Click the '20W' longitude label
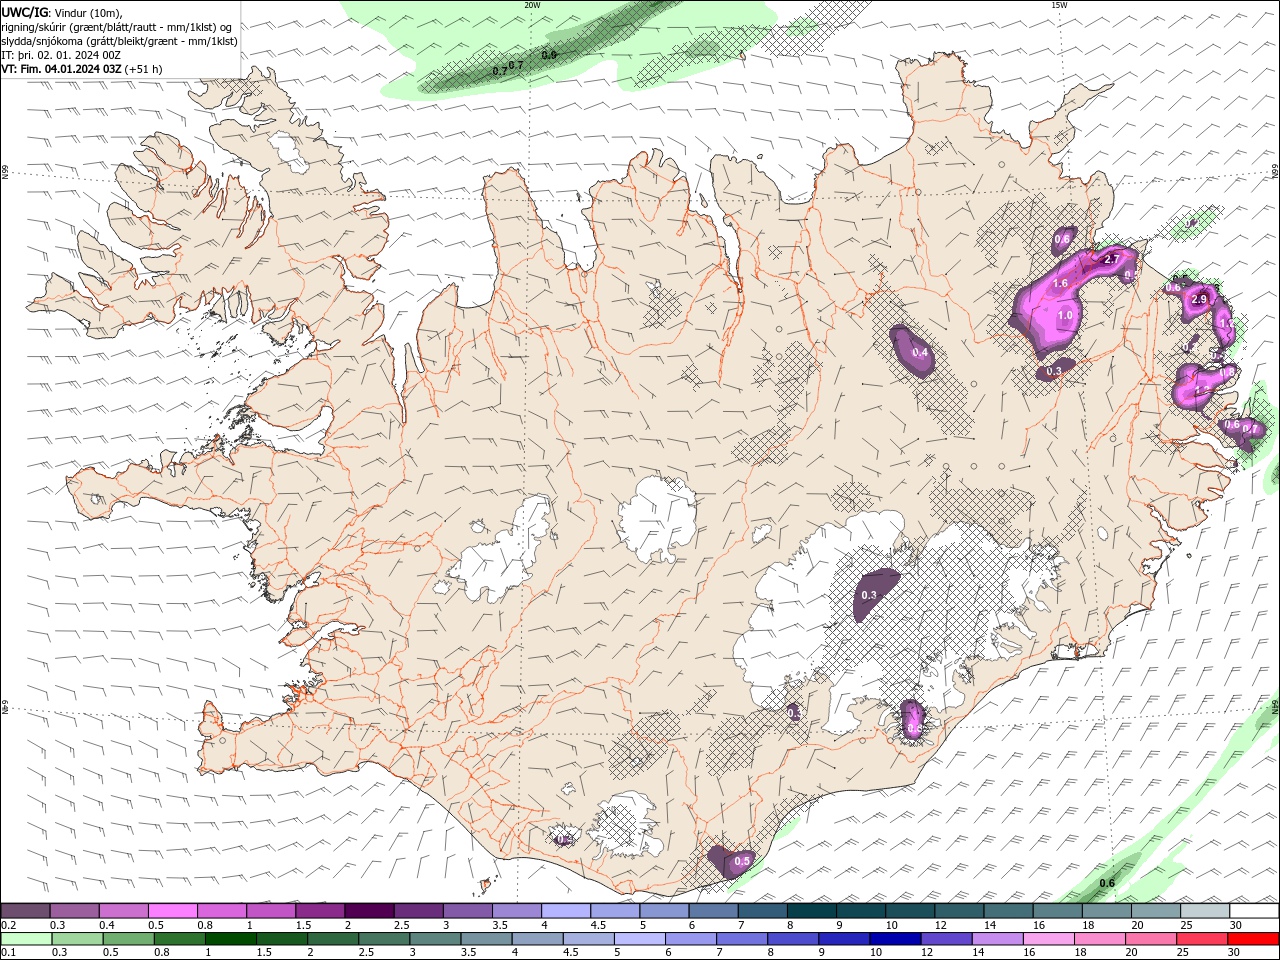The height and width of the screenshot is (960, 1280). tap(532, 5)
